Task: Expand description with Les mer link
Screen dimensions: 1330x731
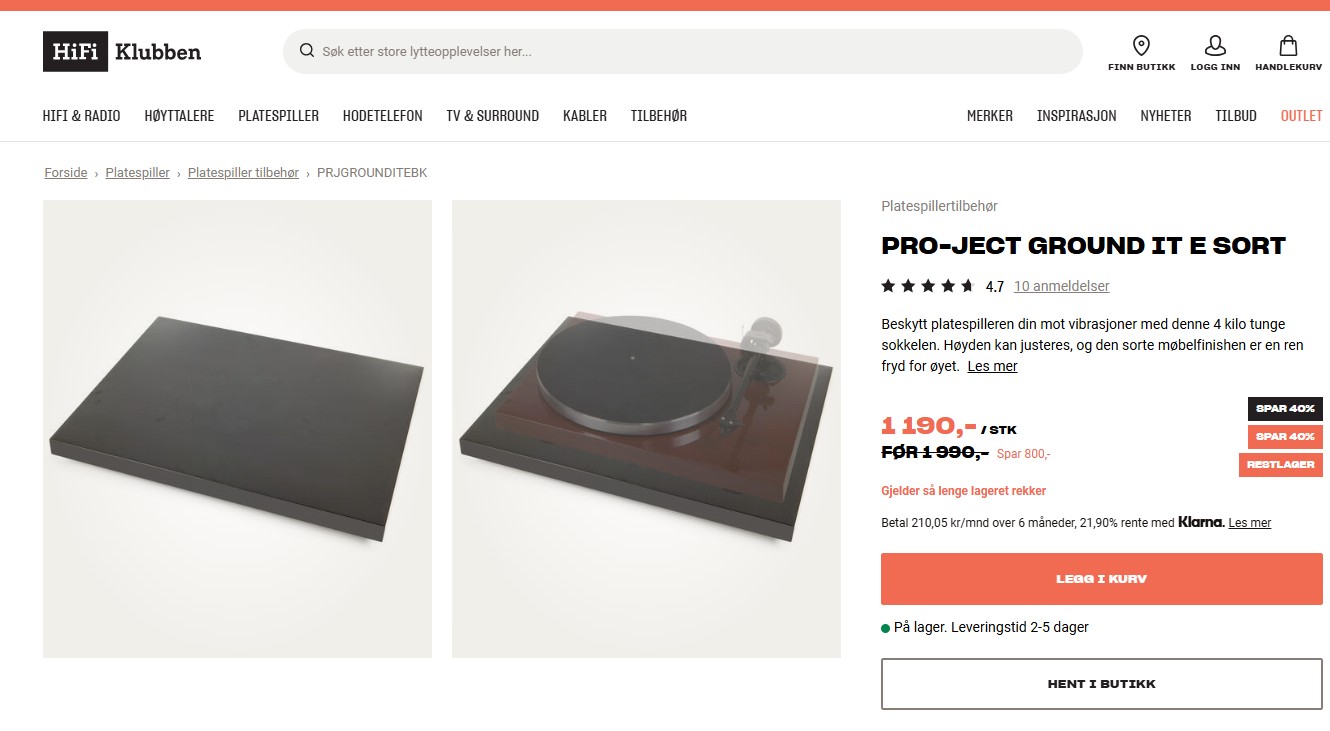Action: (x=992, y=366)
